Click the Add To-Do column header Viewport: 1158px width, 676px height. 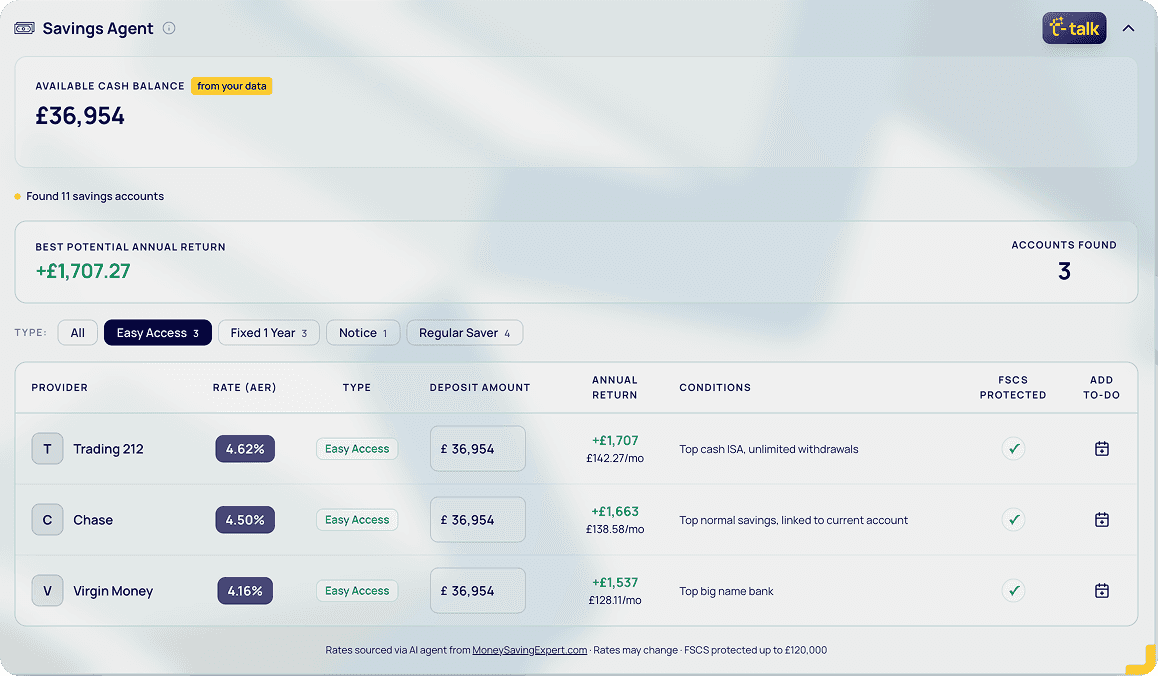[1102, 387]
